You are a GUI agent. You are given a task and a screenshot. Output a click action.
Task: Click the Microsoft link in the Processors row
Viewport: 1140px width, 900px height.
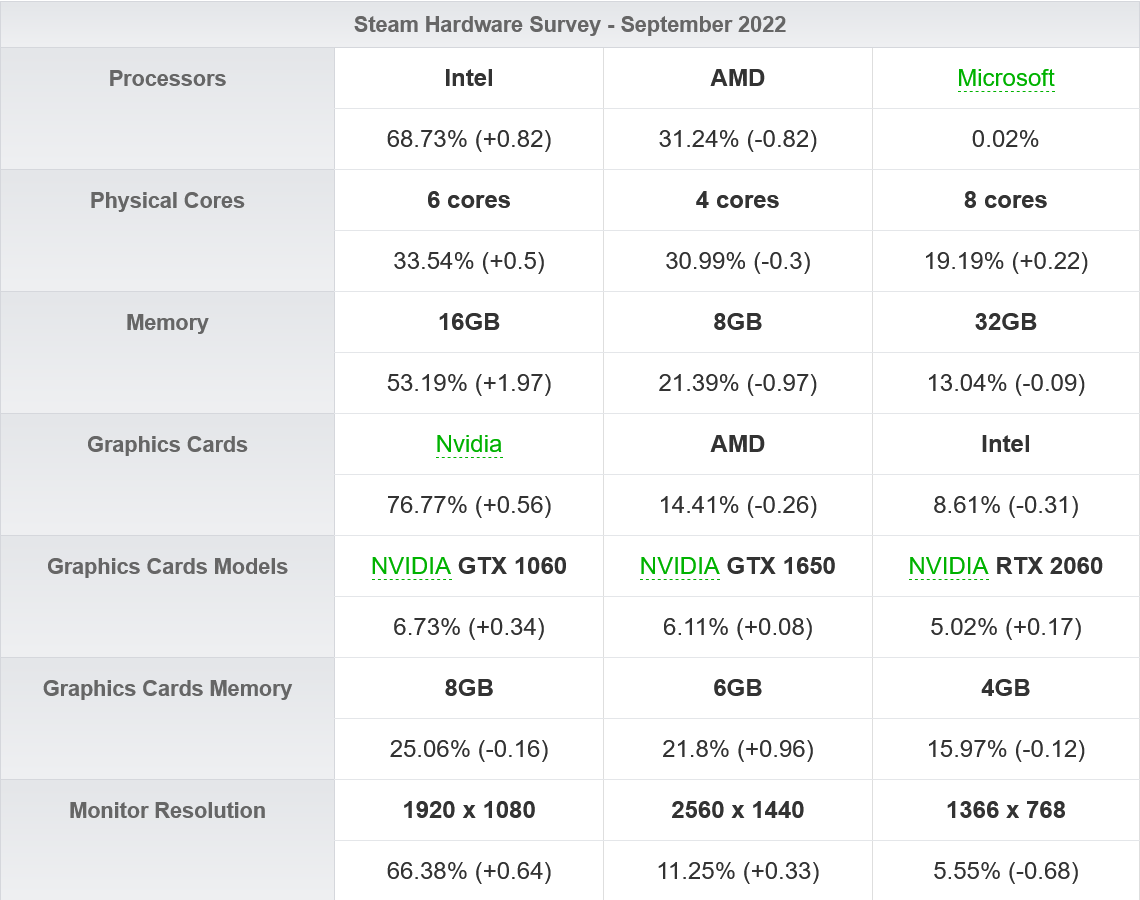point(1005,78)
